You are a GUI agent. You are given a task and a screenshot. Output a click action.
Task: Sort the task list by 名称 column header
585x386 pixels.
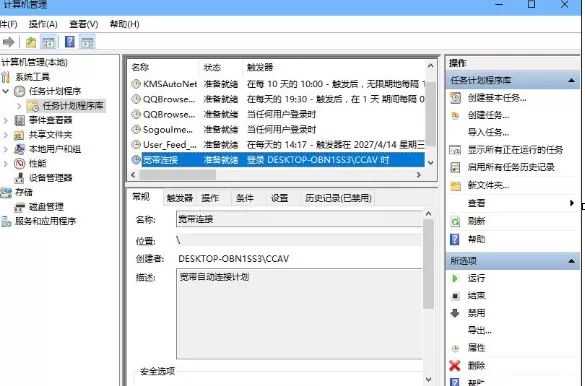click(x=163, y=67)
